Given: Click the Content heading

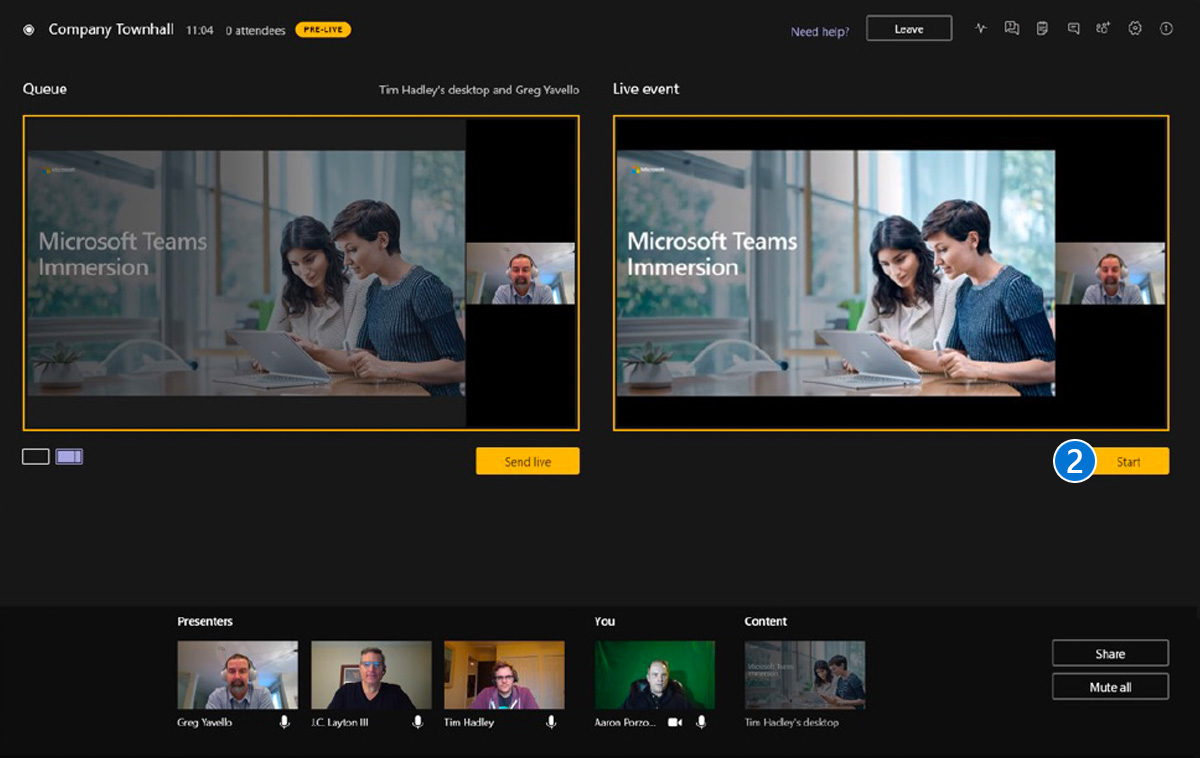Looking at the screenshot, I should (x=766, y=621).
